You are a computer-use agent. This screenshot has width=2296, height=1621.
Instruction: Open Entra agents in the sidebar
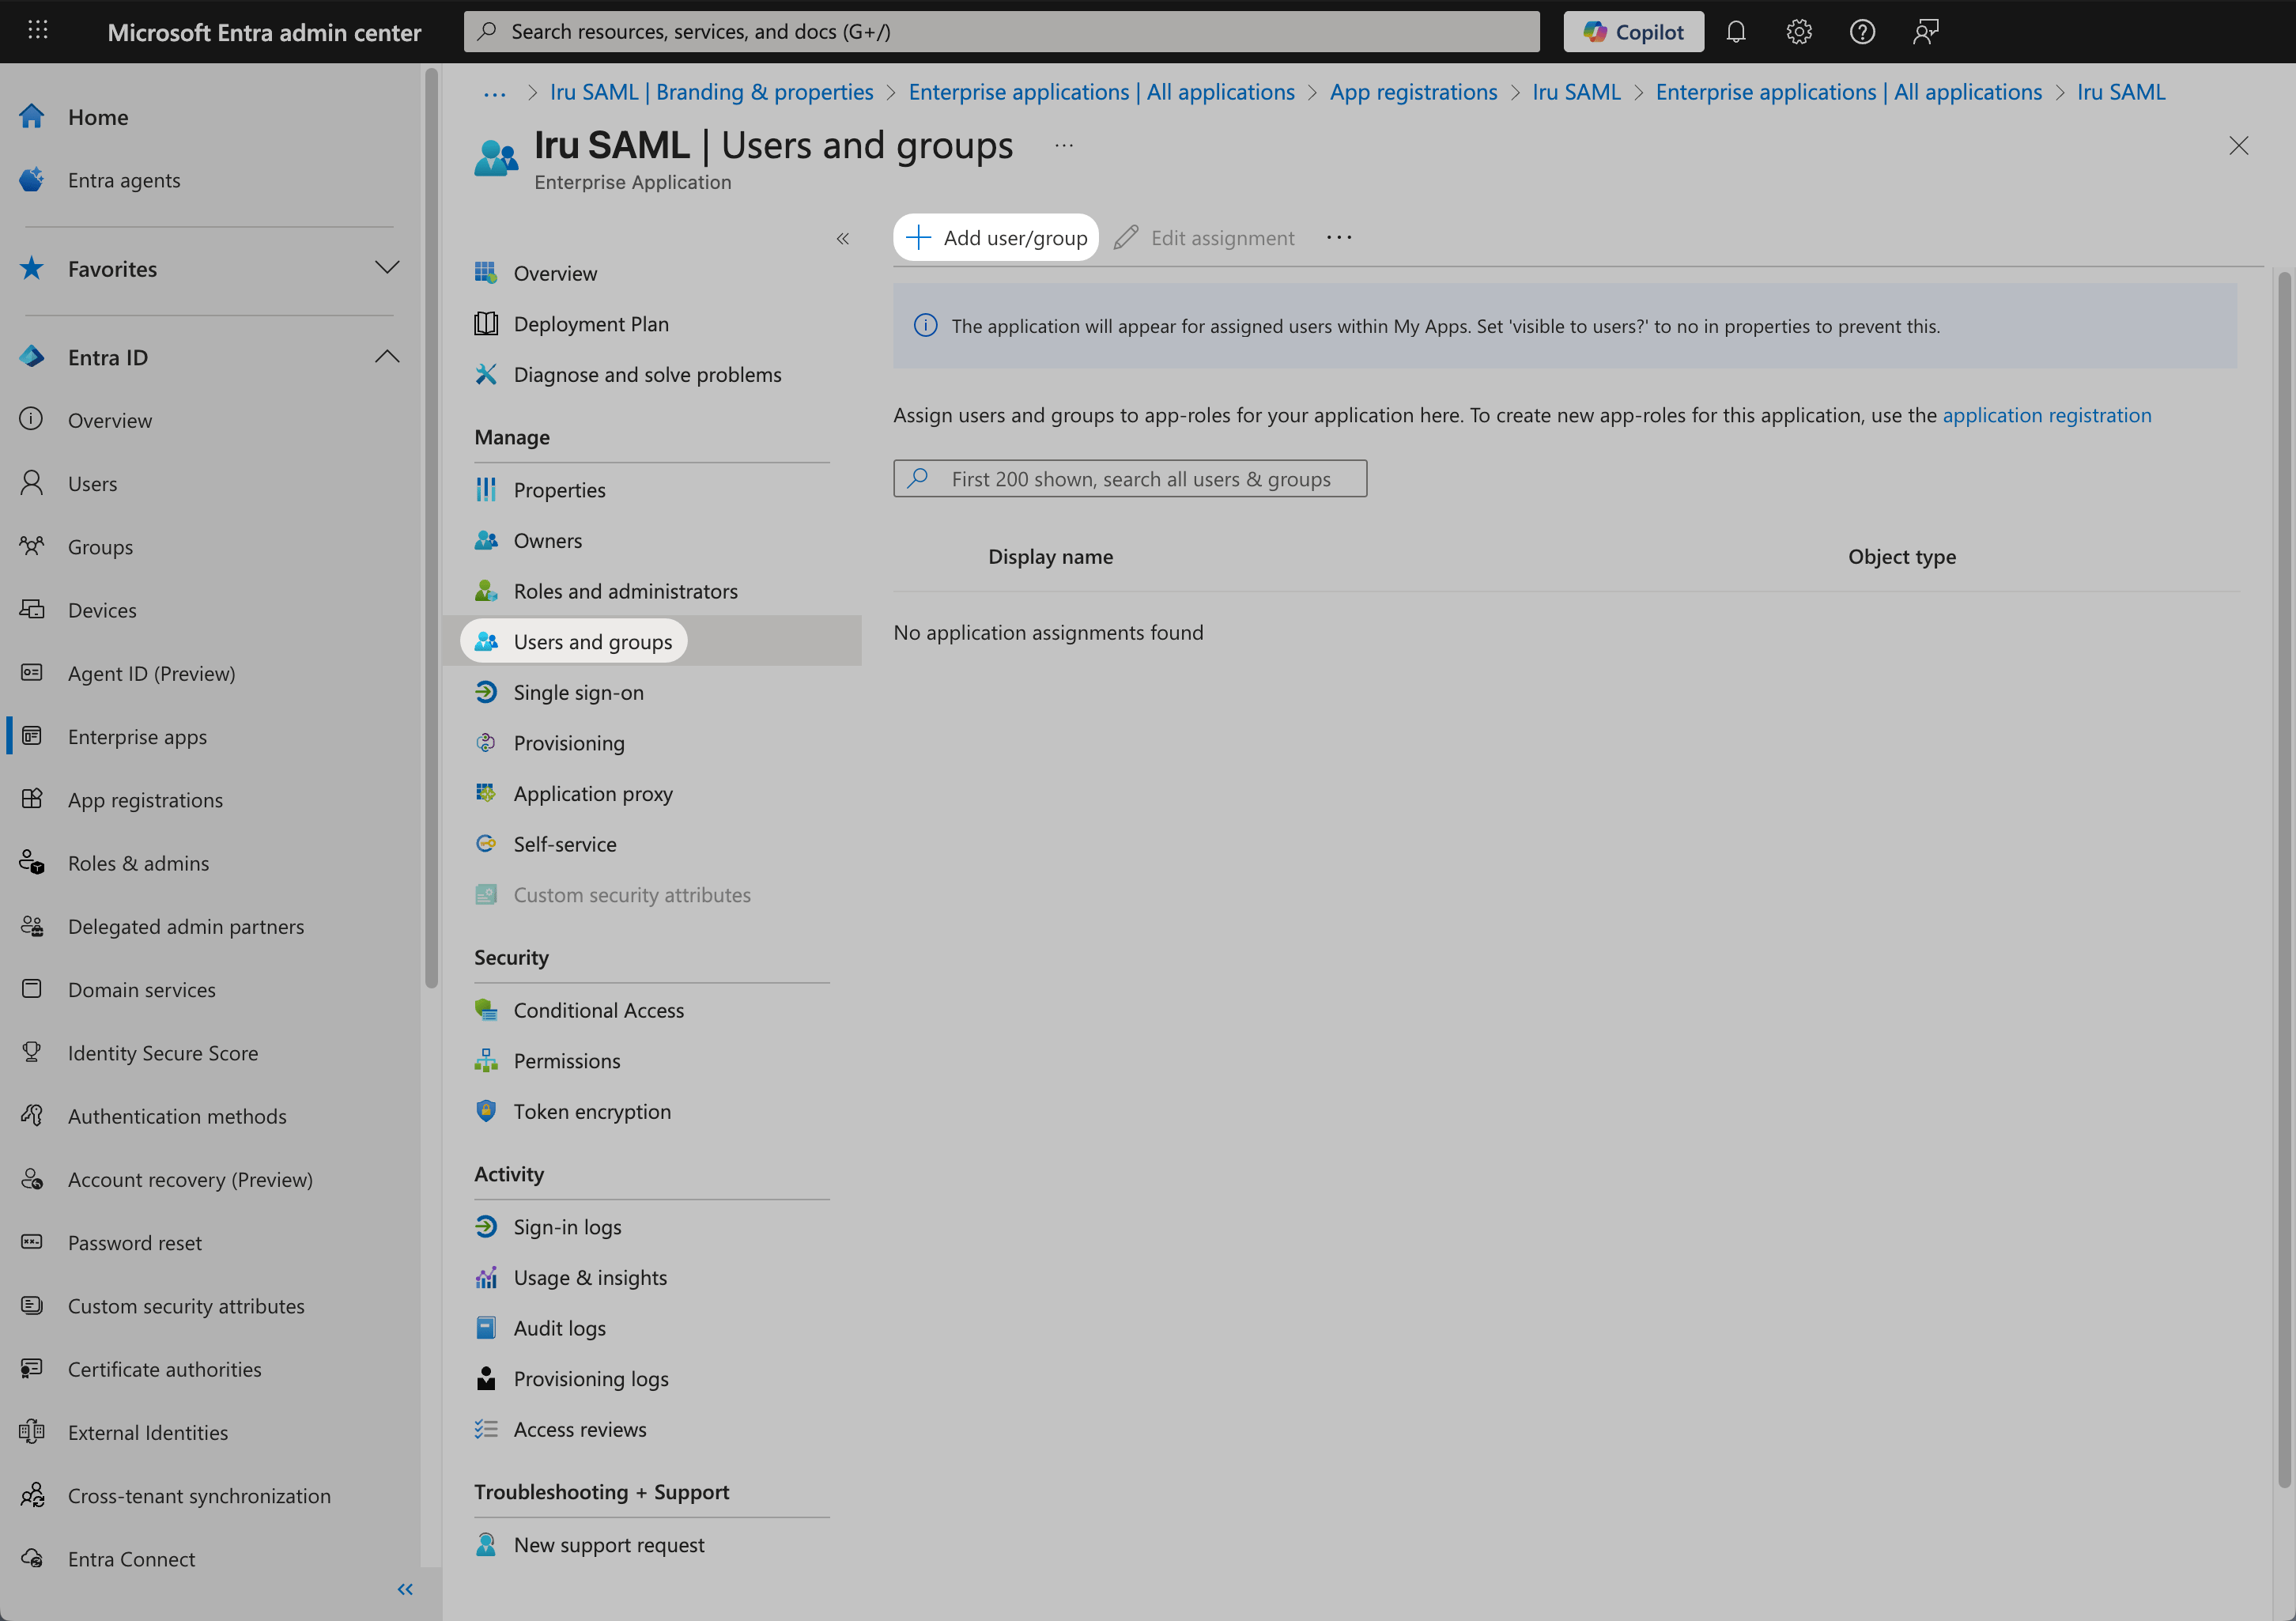coord(124,180)
